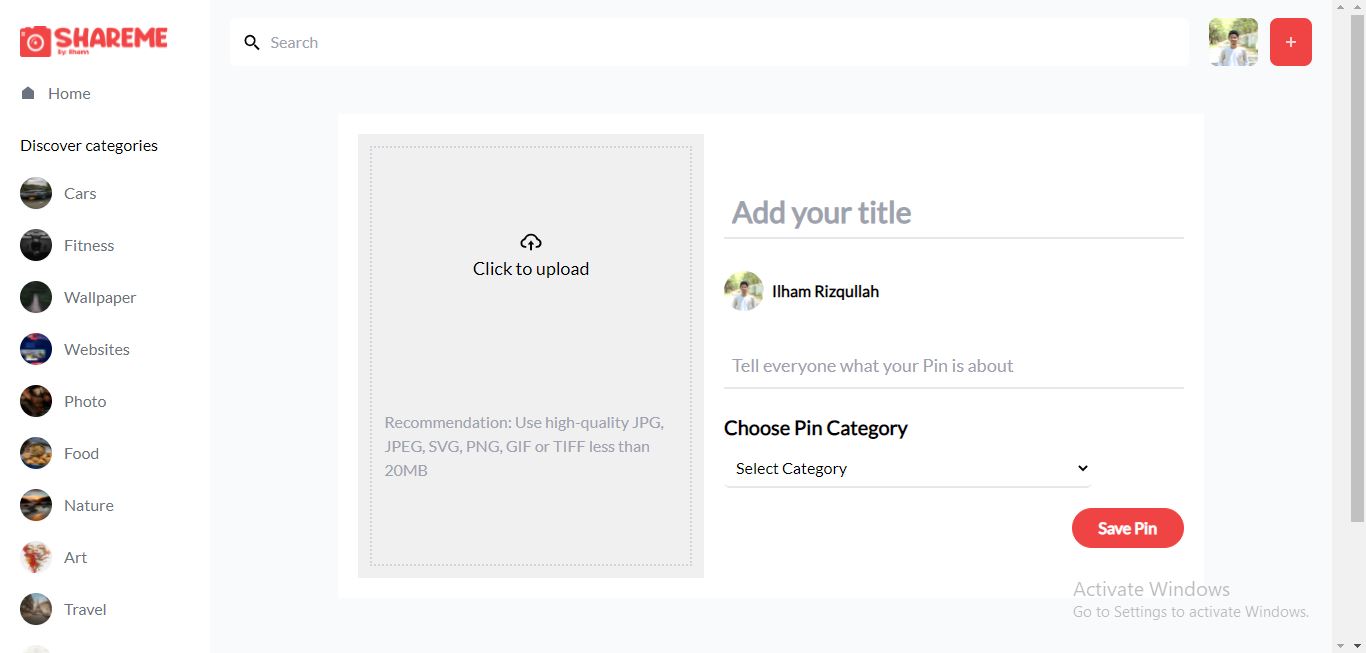Viewport: 1366px width, 653px height.
Task: Select the Travel category
Action: click(85, 609)
